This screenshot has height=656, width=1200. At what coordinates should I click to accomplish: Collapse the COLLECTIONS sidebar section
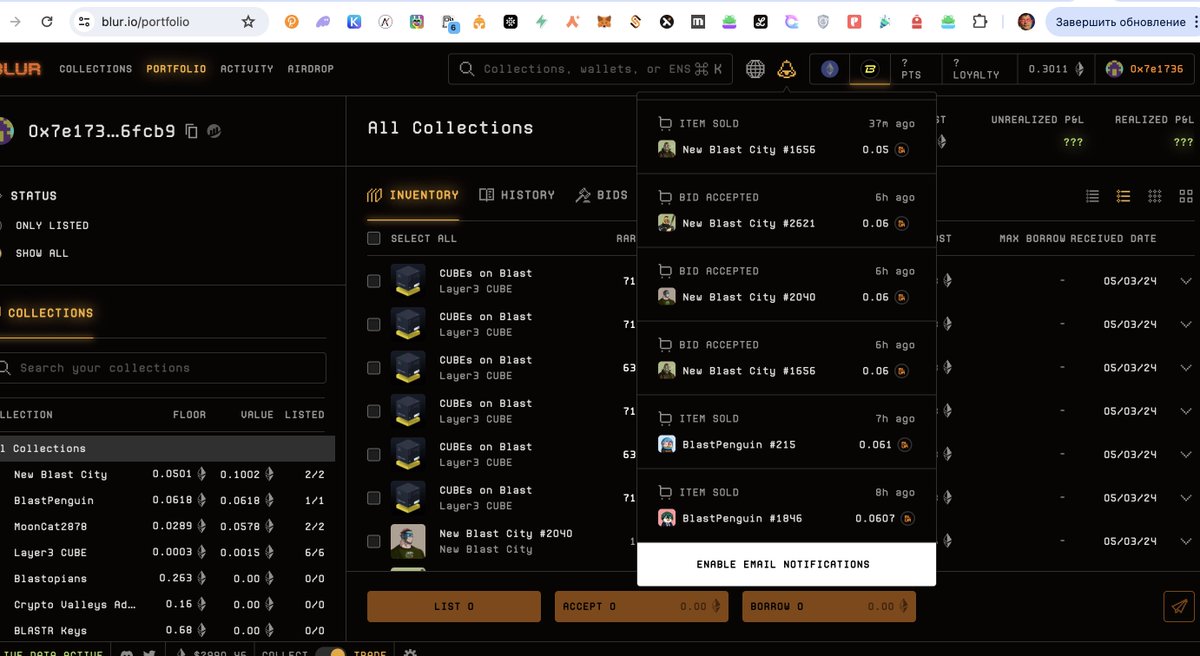pyautogui.click(x=49, y=312)
